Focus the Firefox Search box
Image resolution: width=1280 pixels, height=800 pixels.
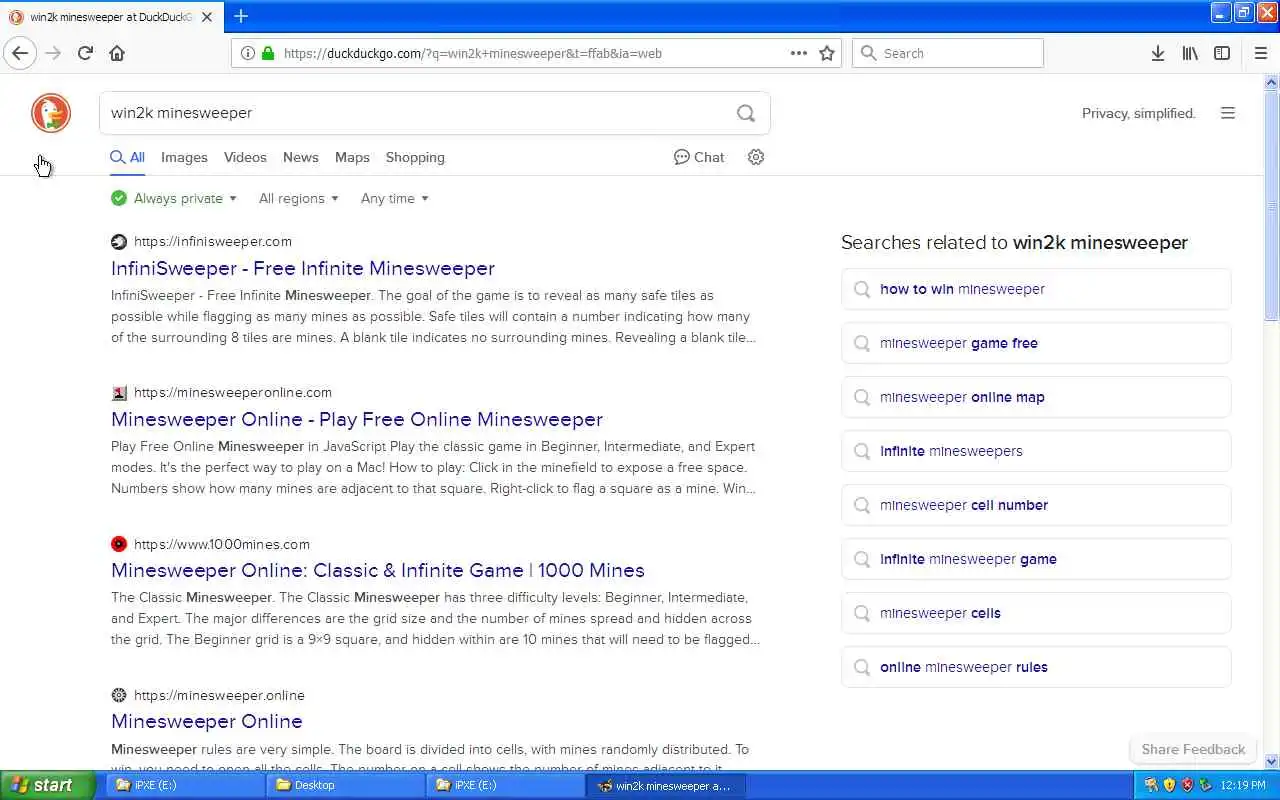947,53
